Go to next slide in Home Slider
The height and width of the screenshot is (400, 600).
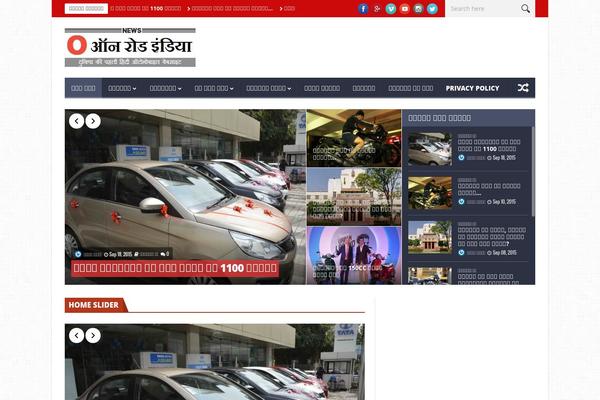pos(93,336)
